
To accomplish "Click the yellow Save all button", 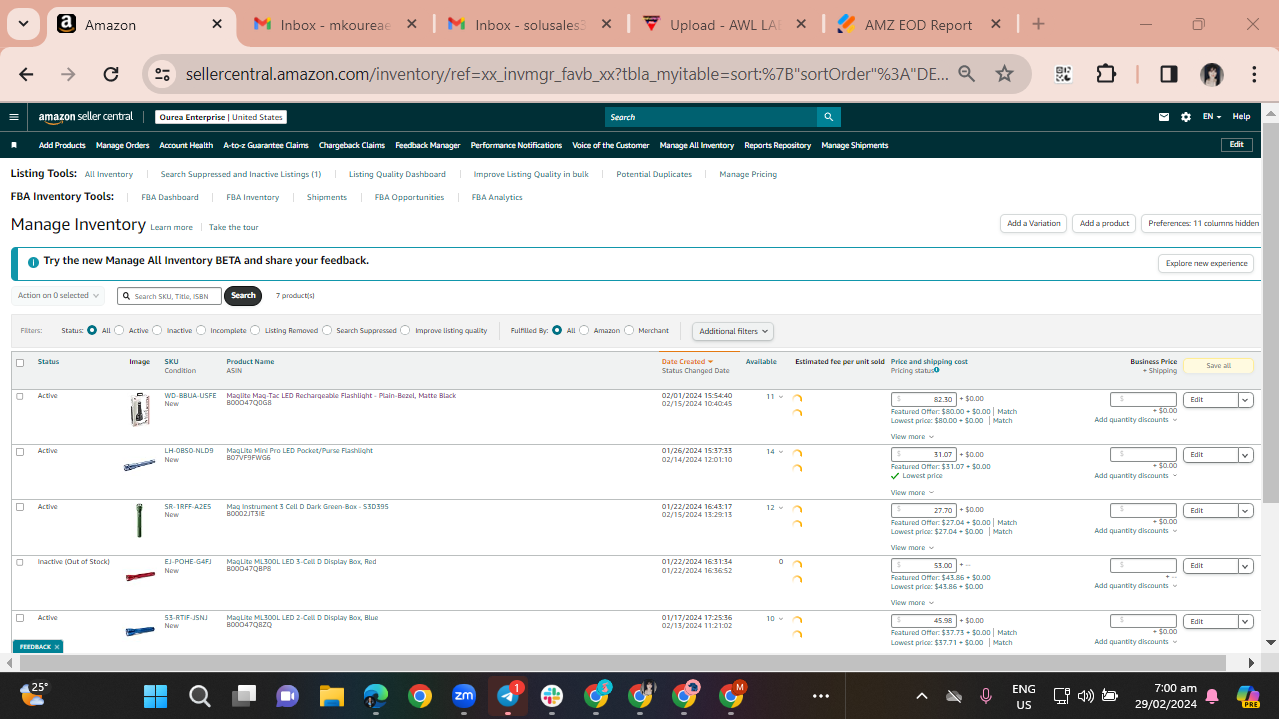I will tap(1218, 366).
